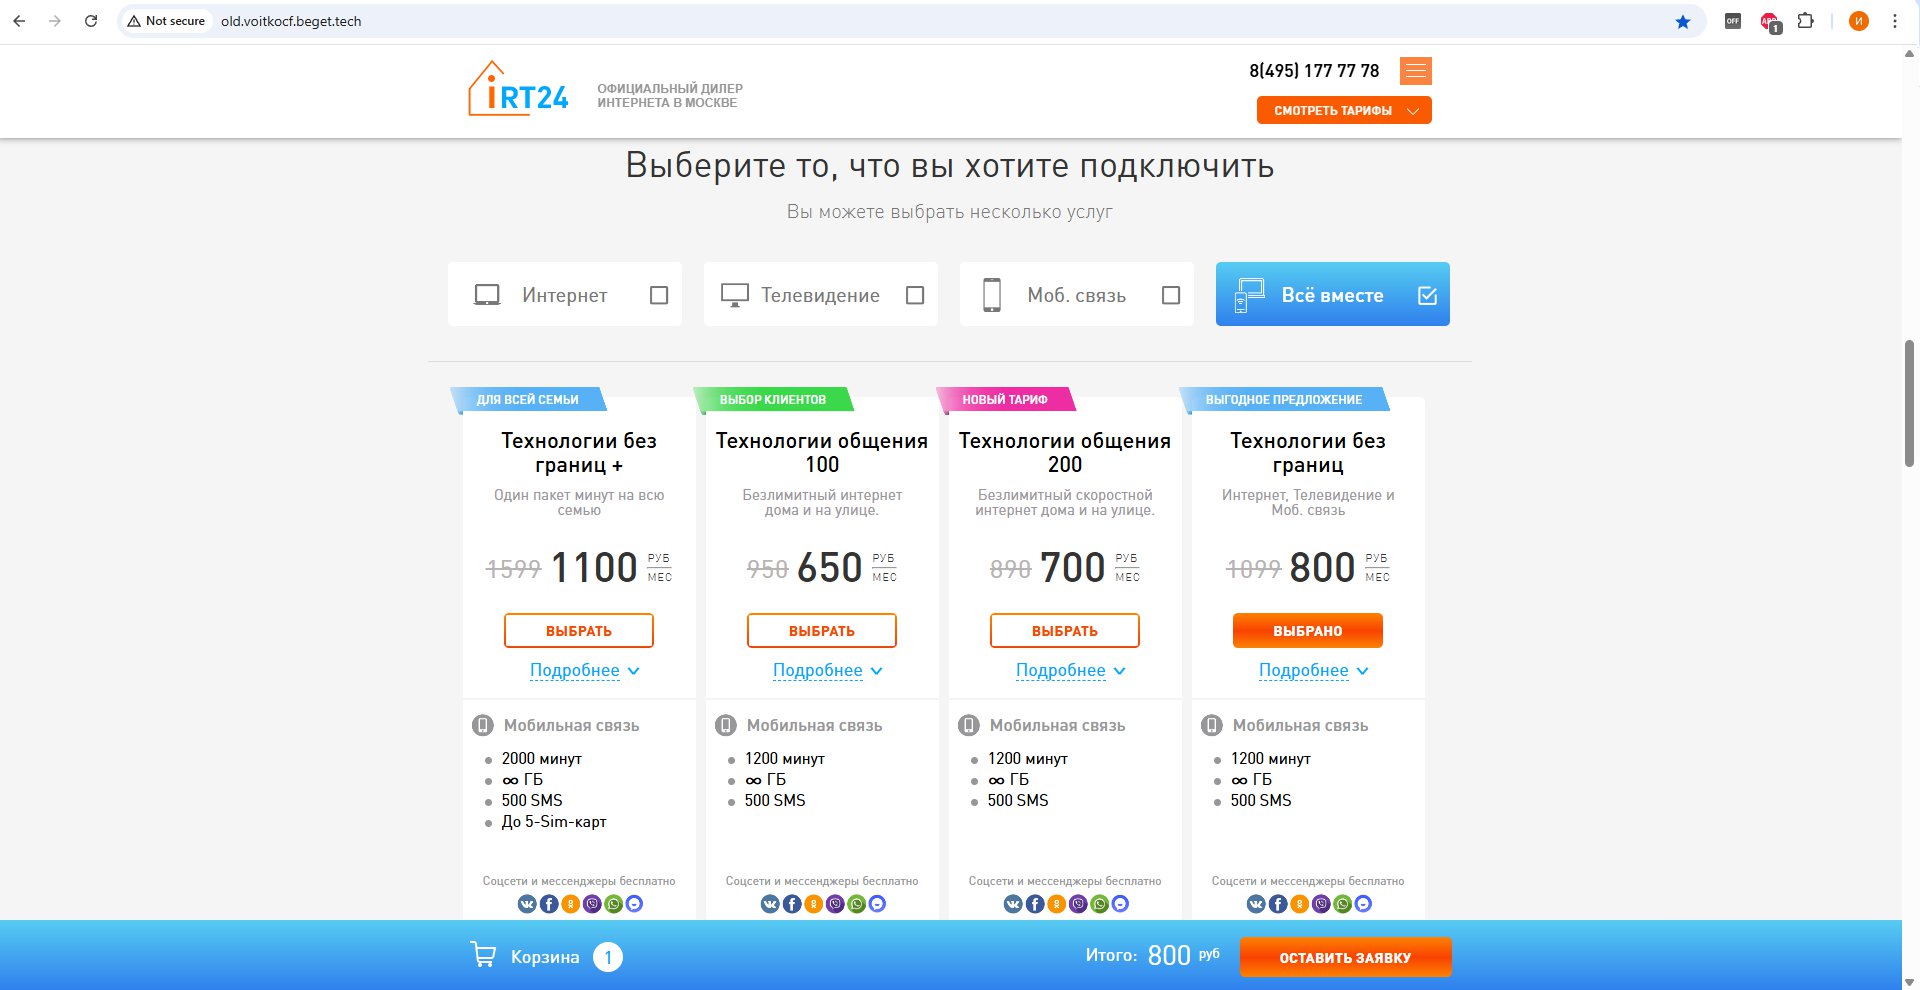The width and height of the screenshot is (1920, 990).
Task: Click the monitor icon on Телевидение tile
Action: pos(735,295)
